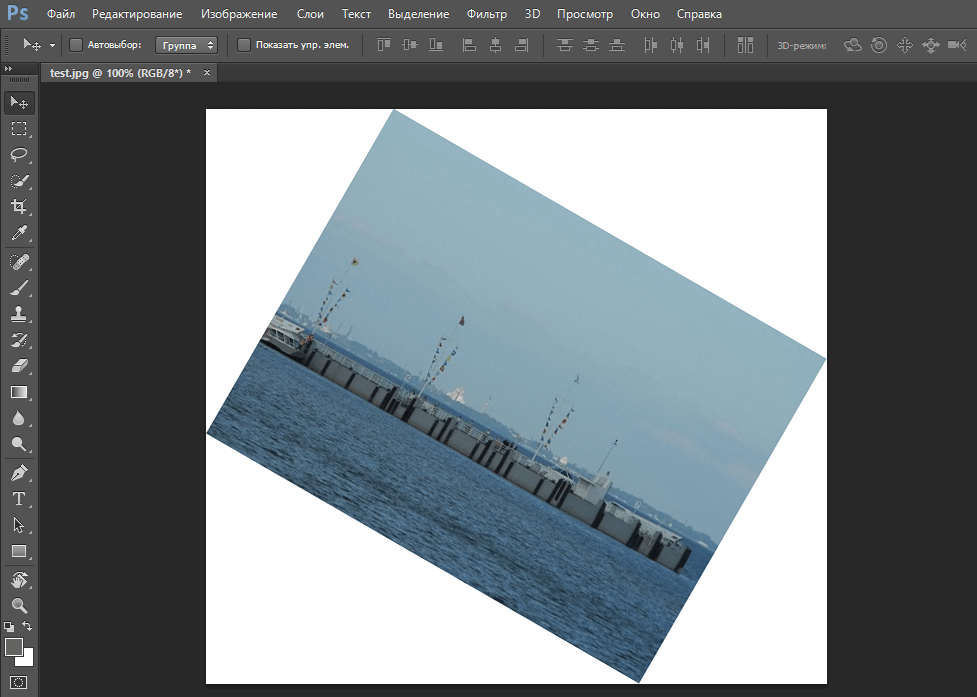
Task: Toggle Quick Mask mode
Action: pos(19,683)
